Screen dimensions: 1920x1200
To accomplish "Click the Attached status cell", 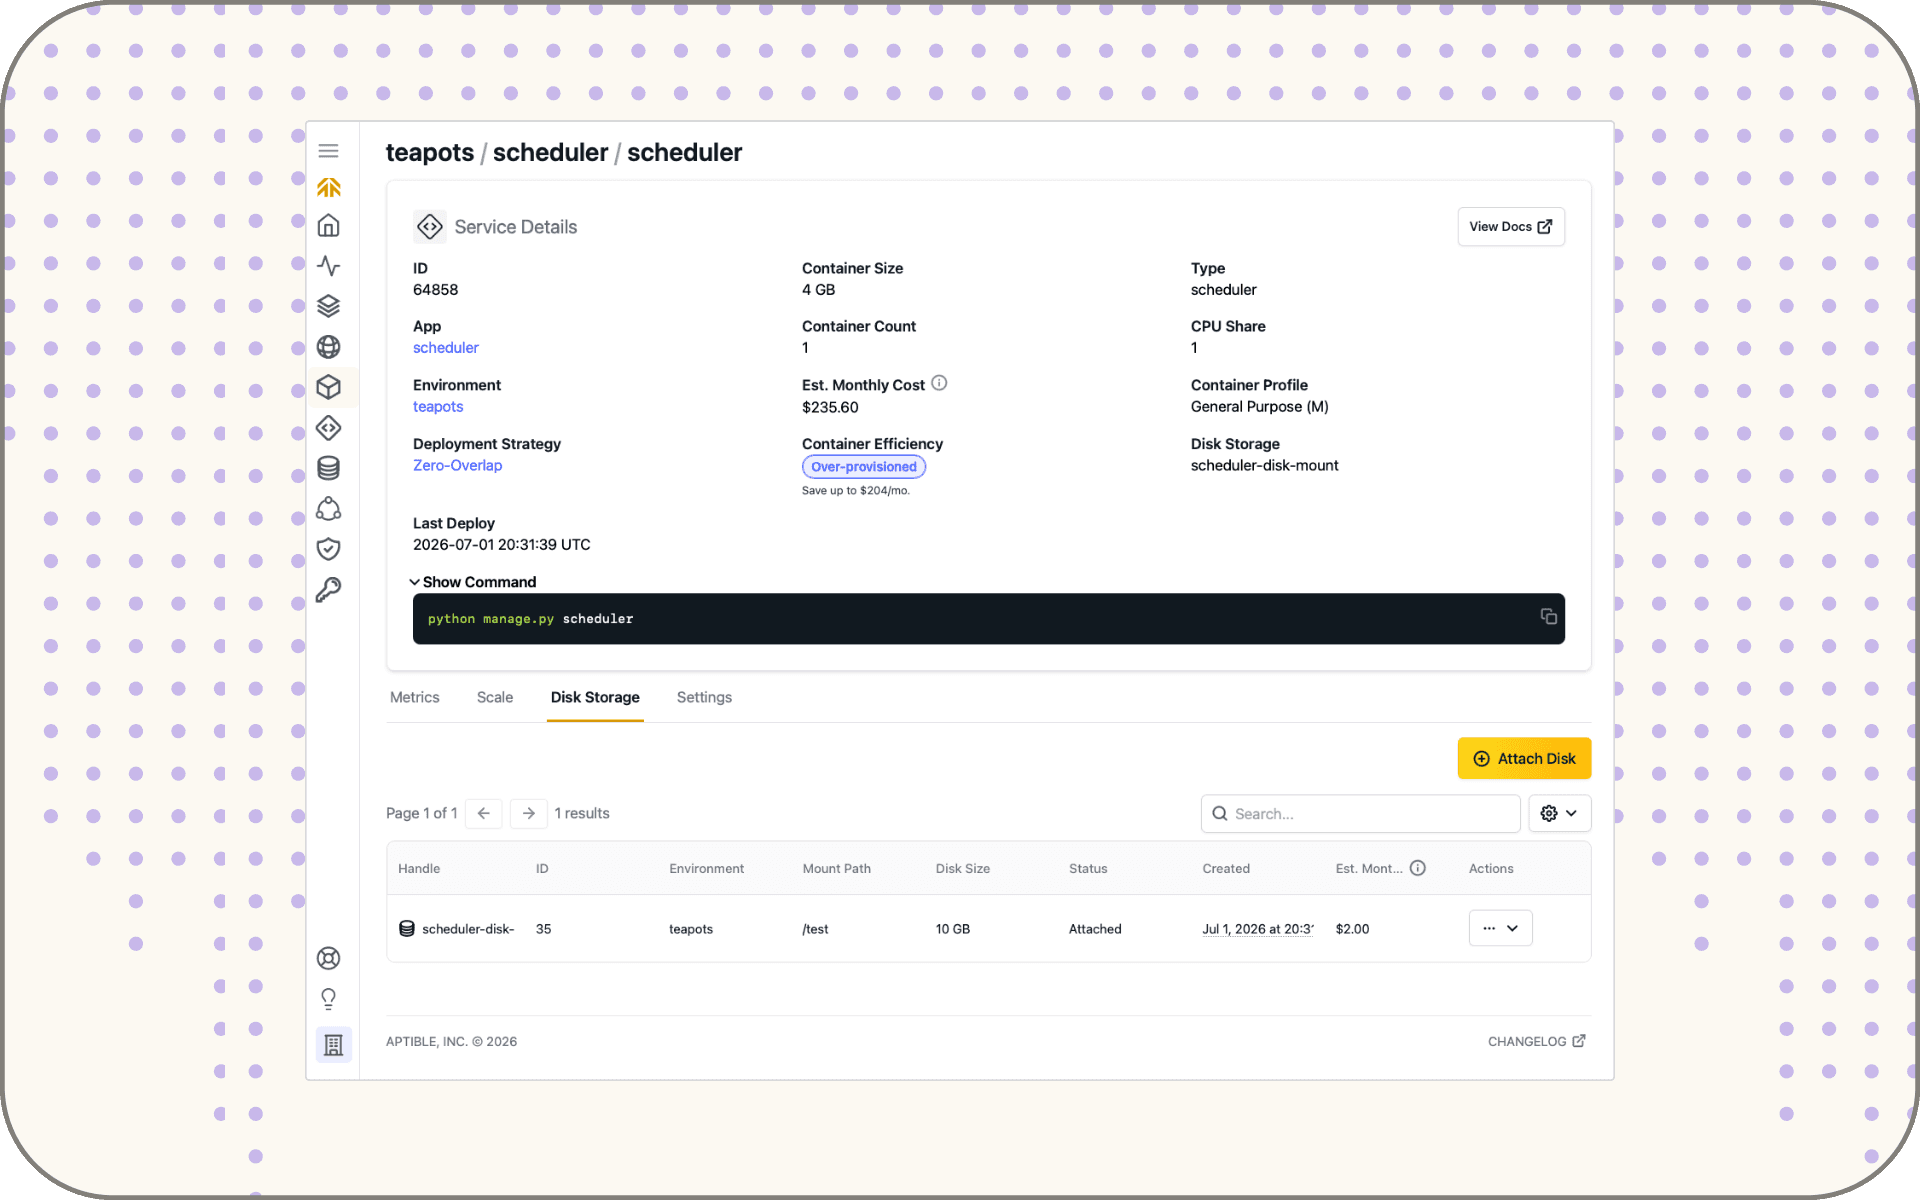I will coord(1095,929).
